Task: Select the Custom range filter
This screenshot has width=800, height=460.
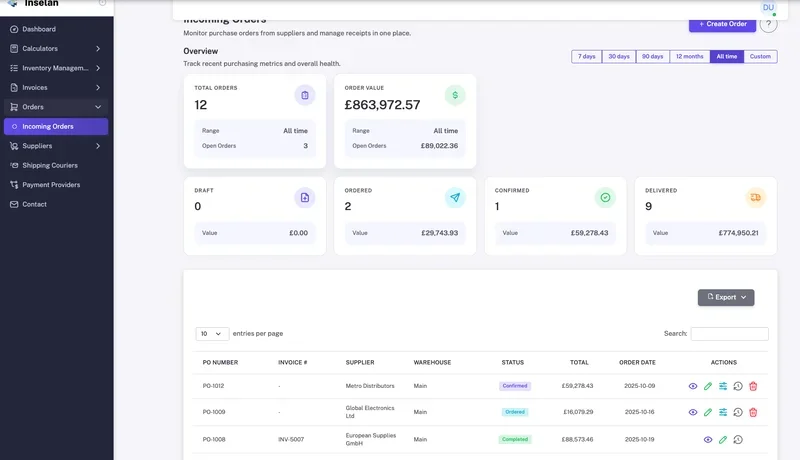Action: point(760,57)
